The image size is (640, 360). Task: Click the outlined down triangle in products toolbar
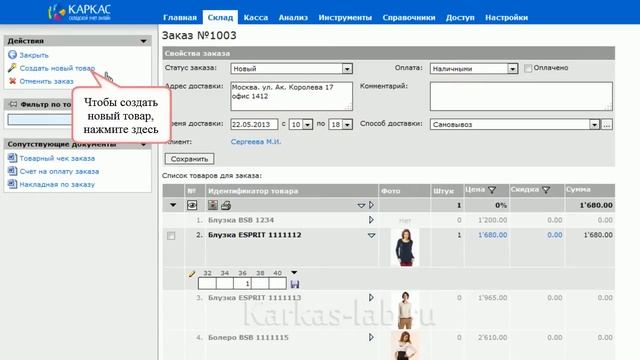361,205
